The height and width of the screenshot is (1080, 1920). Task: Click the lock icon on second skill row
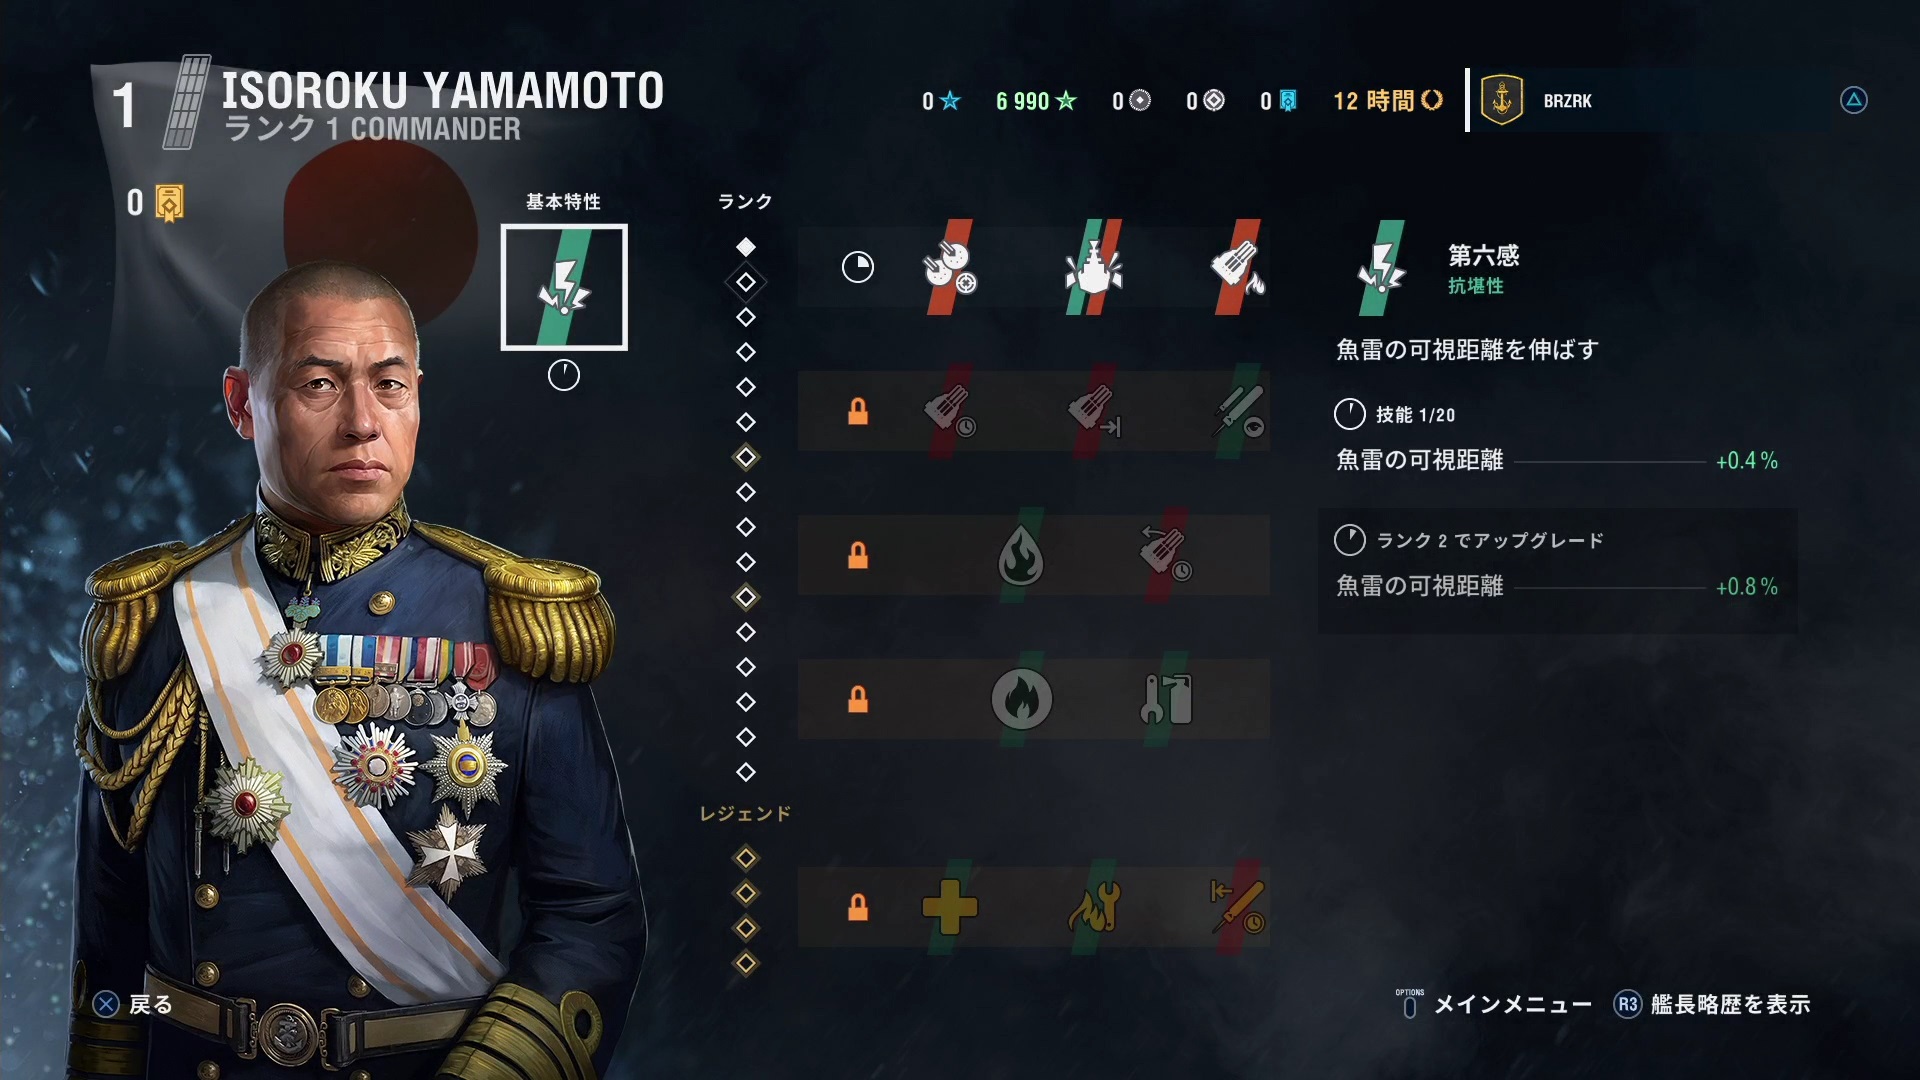click(858, 411)
